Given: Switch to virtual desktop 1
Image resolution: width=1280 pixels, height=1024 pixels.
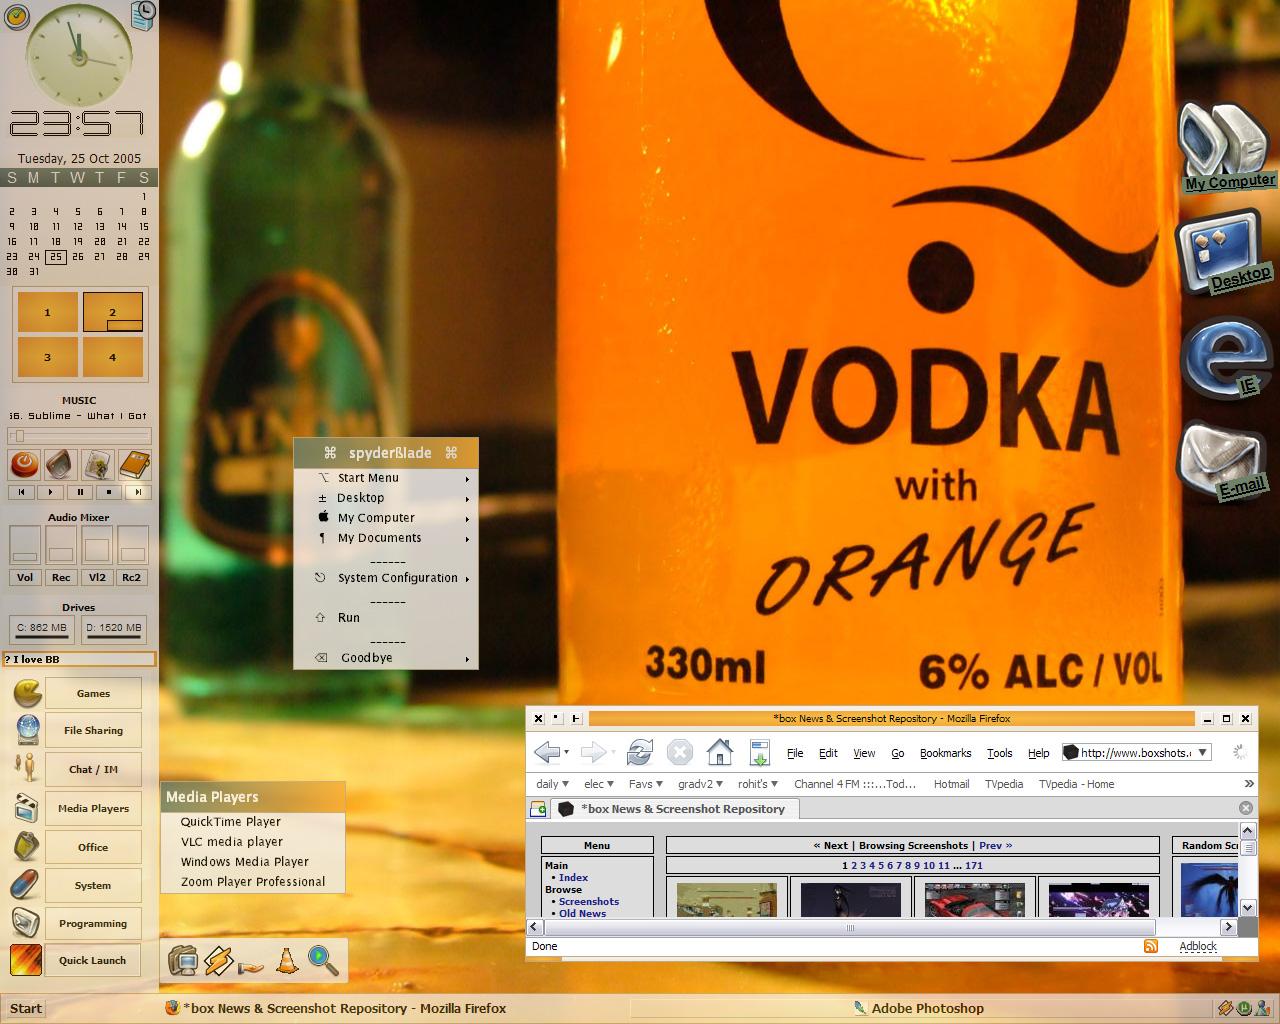Looking at the screenshot, I should click(47, 312).
